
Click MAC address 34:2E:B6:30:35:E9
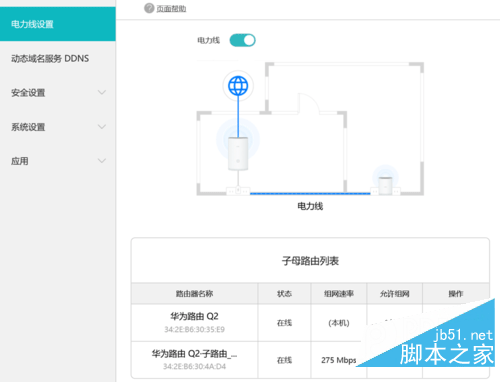pos(194,329)
